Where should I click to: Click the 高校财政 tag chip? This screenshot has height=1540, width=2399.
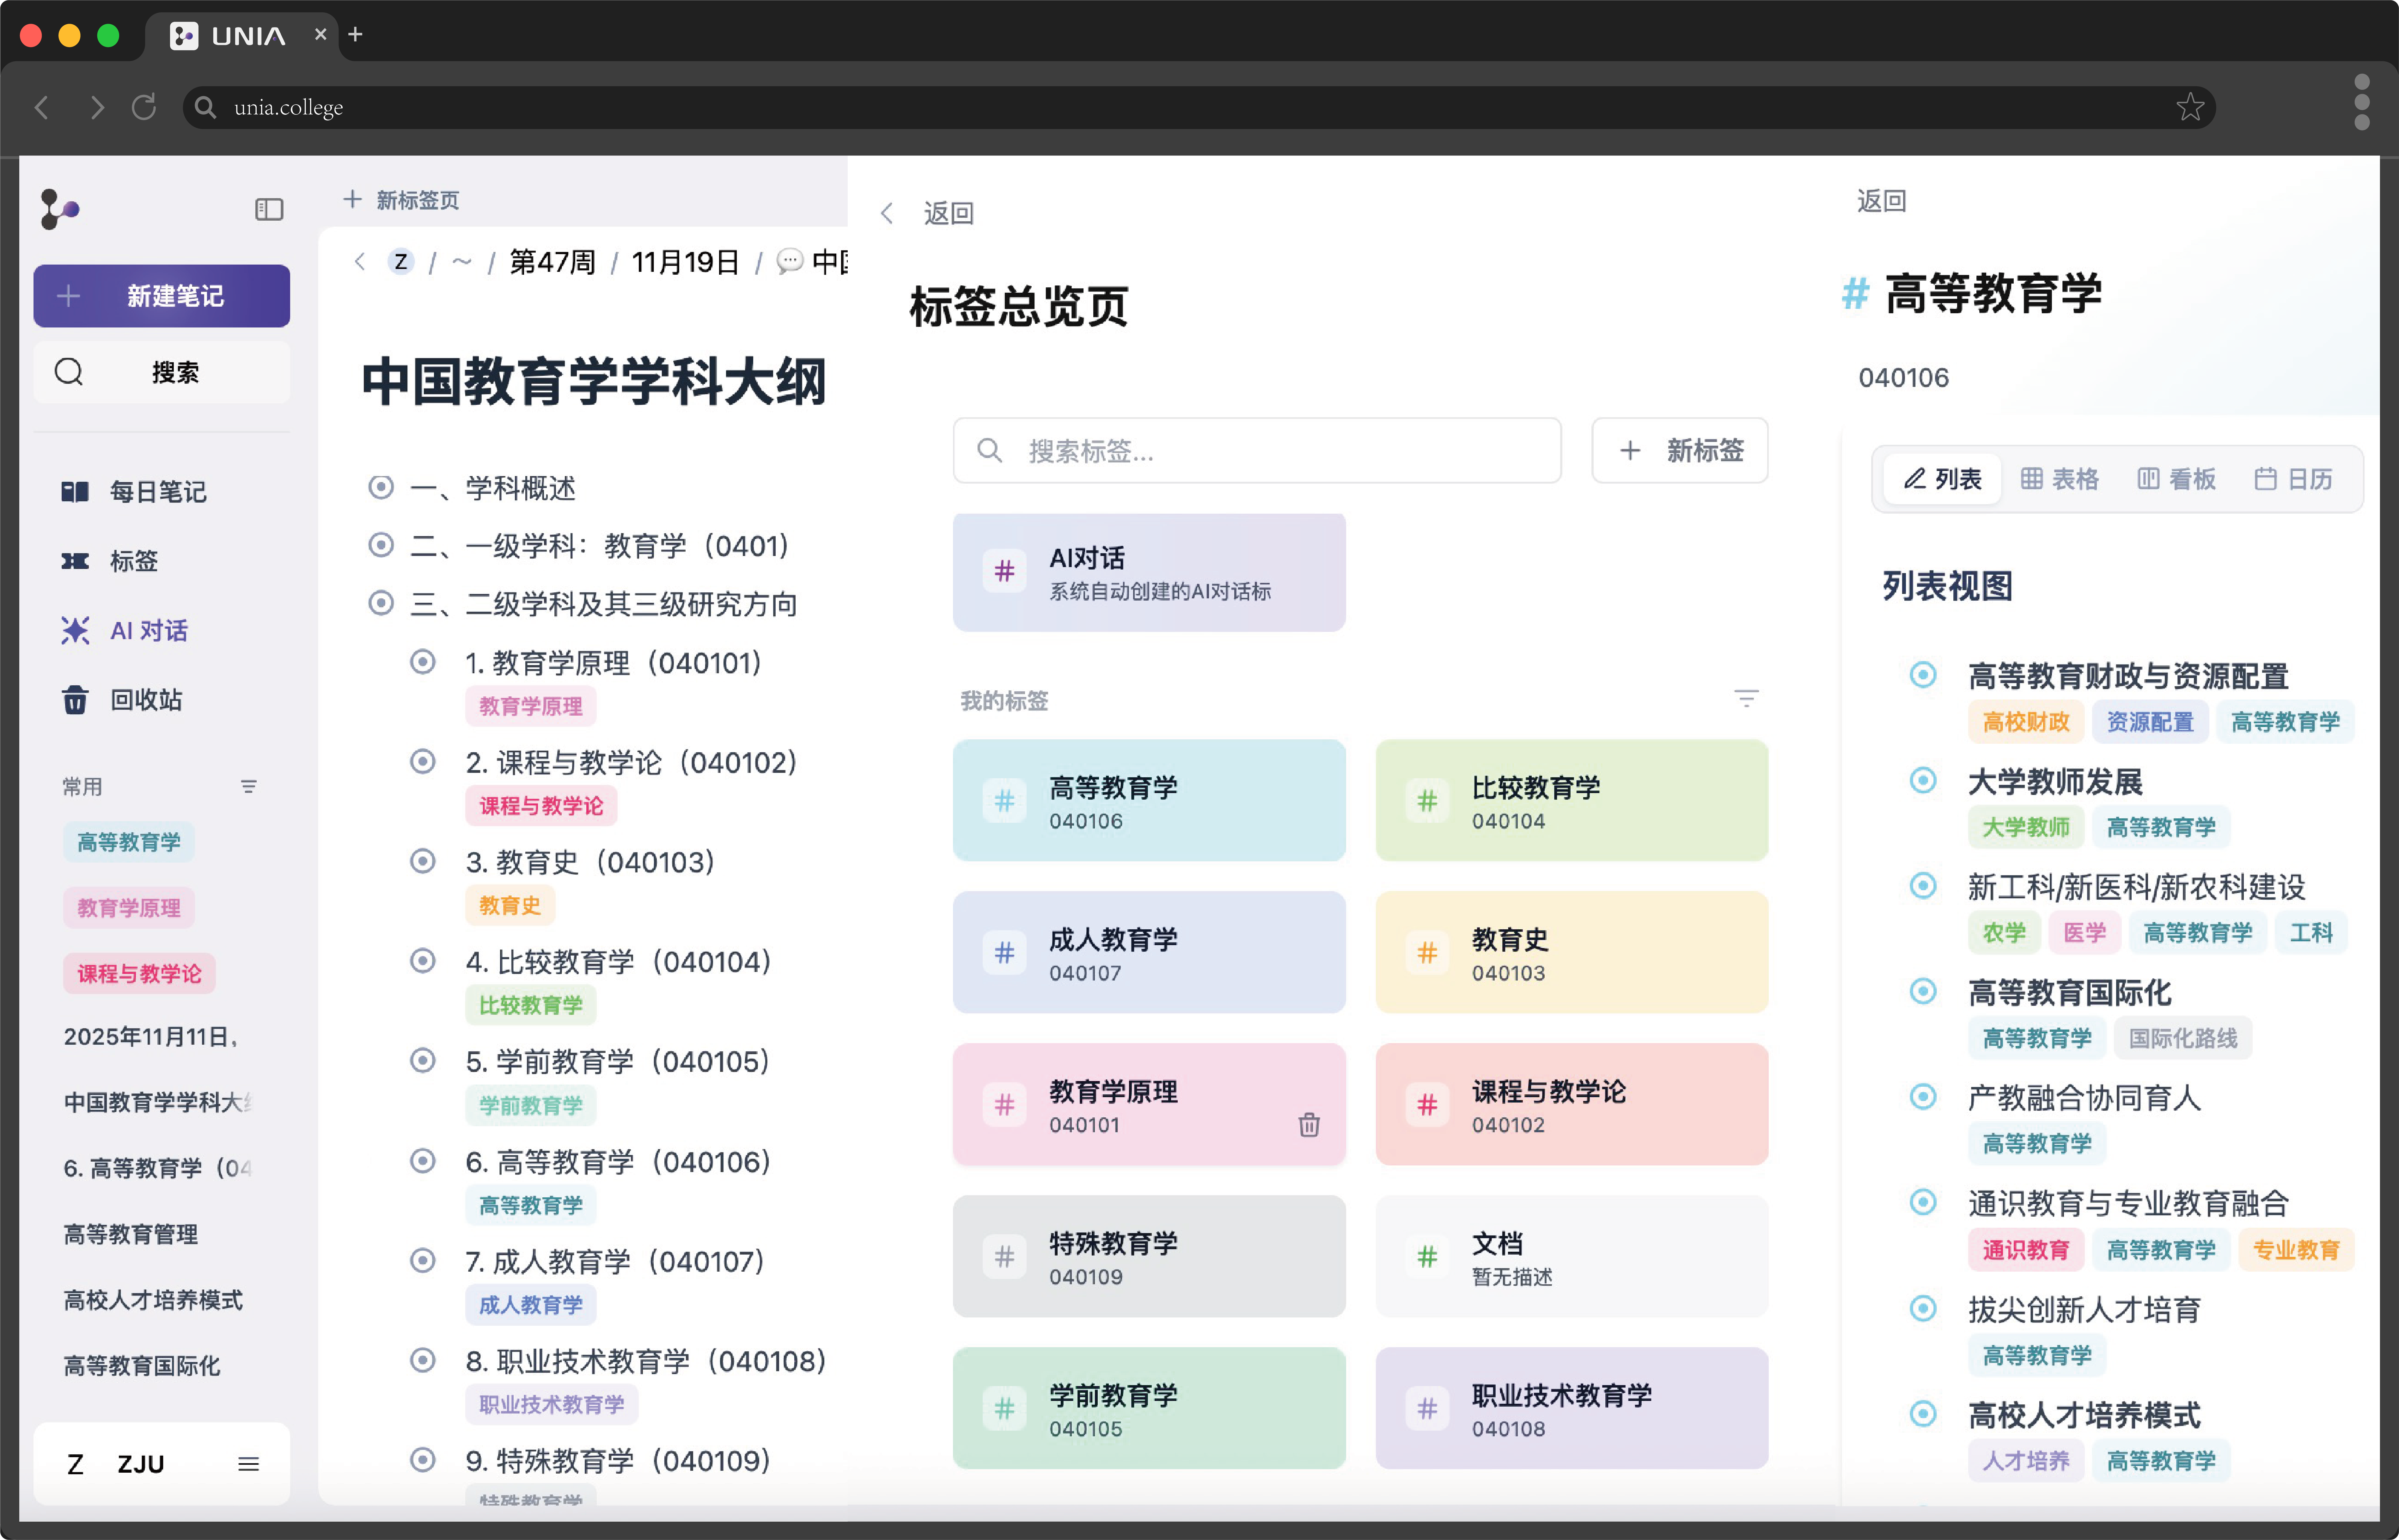(2026, 722)
